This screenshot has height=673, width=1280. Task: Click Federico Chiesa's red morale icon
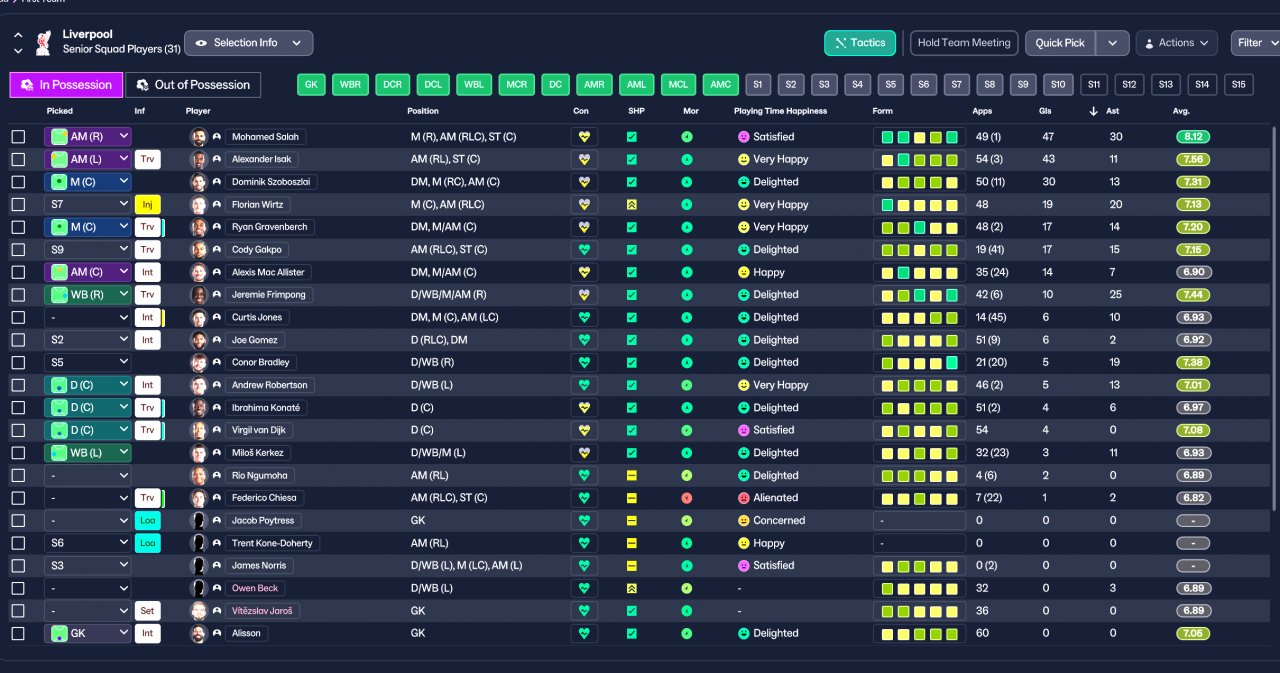(687, 498)
